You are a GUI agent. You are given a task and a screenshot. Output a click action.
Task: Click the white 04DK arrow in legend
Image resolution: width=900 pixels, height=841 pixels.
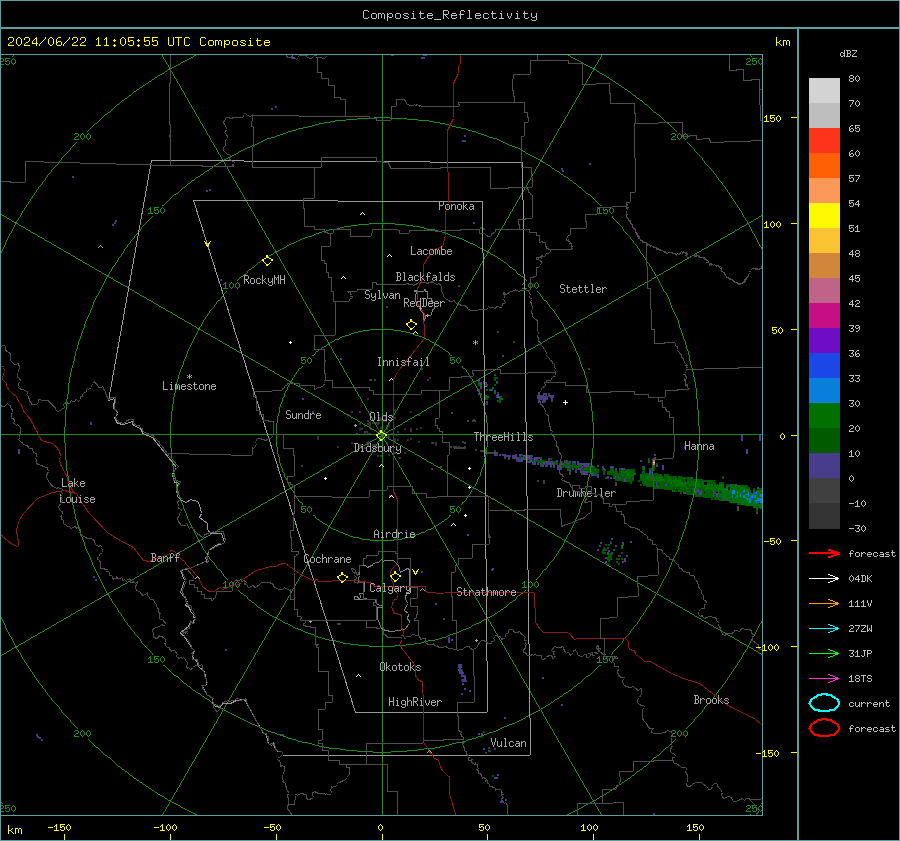pos(824,579)
